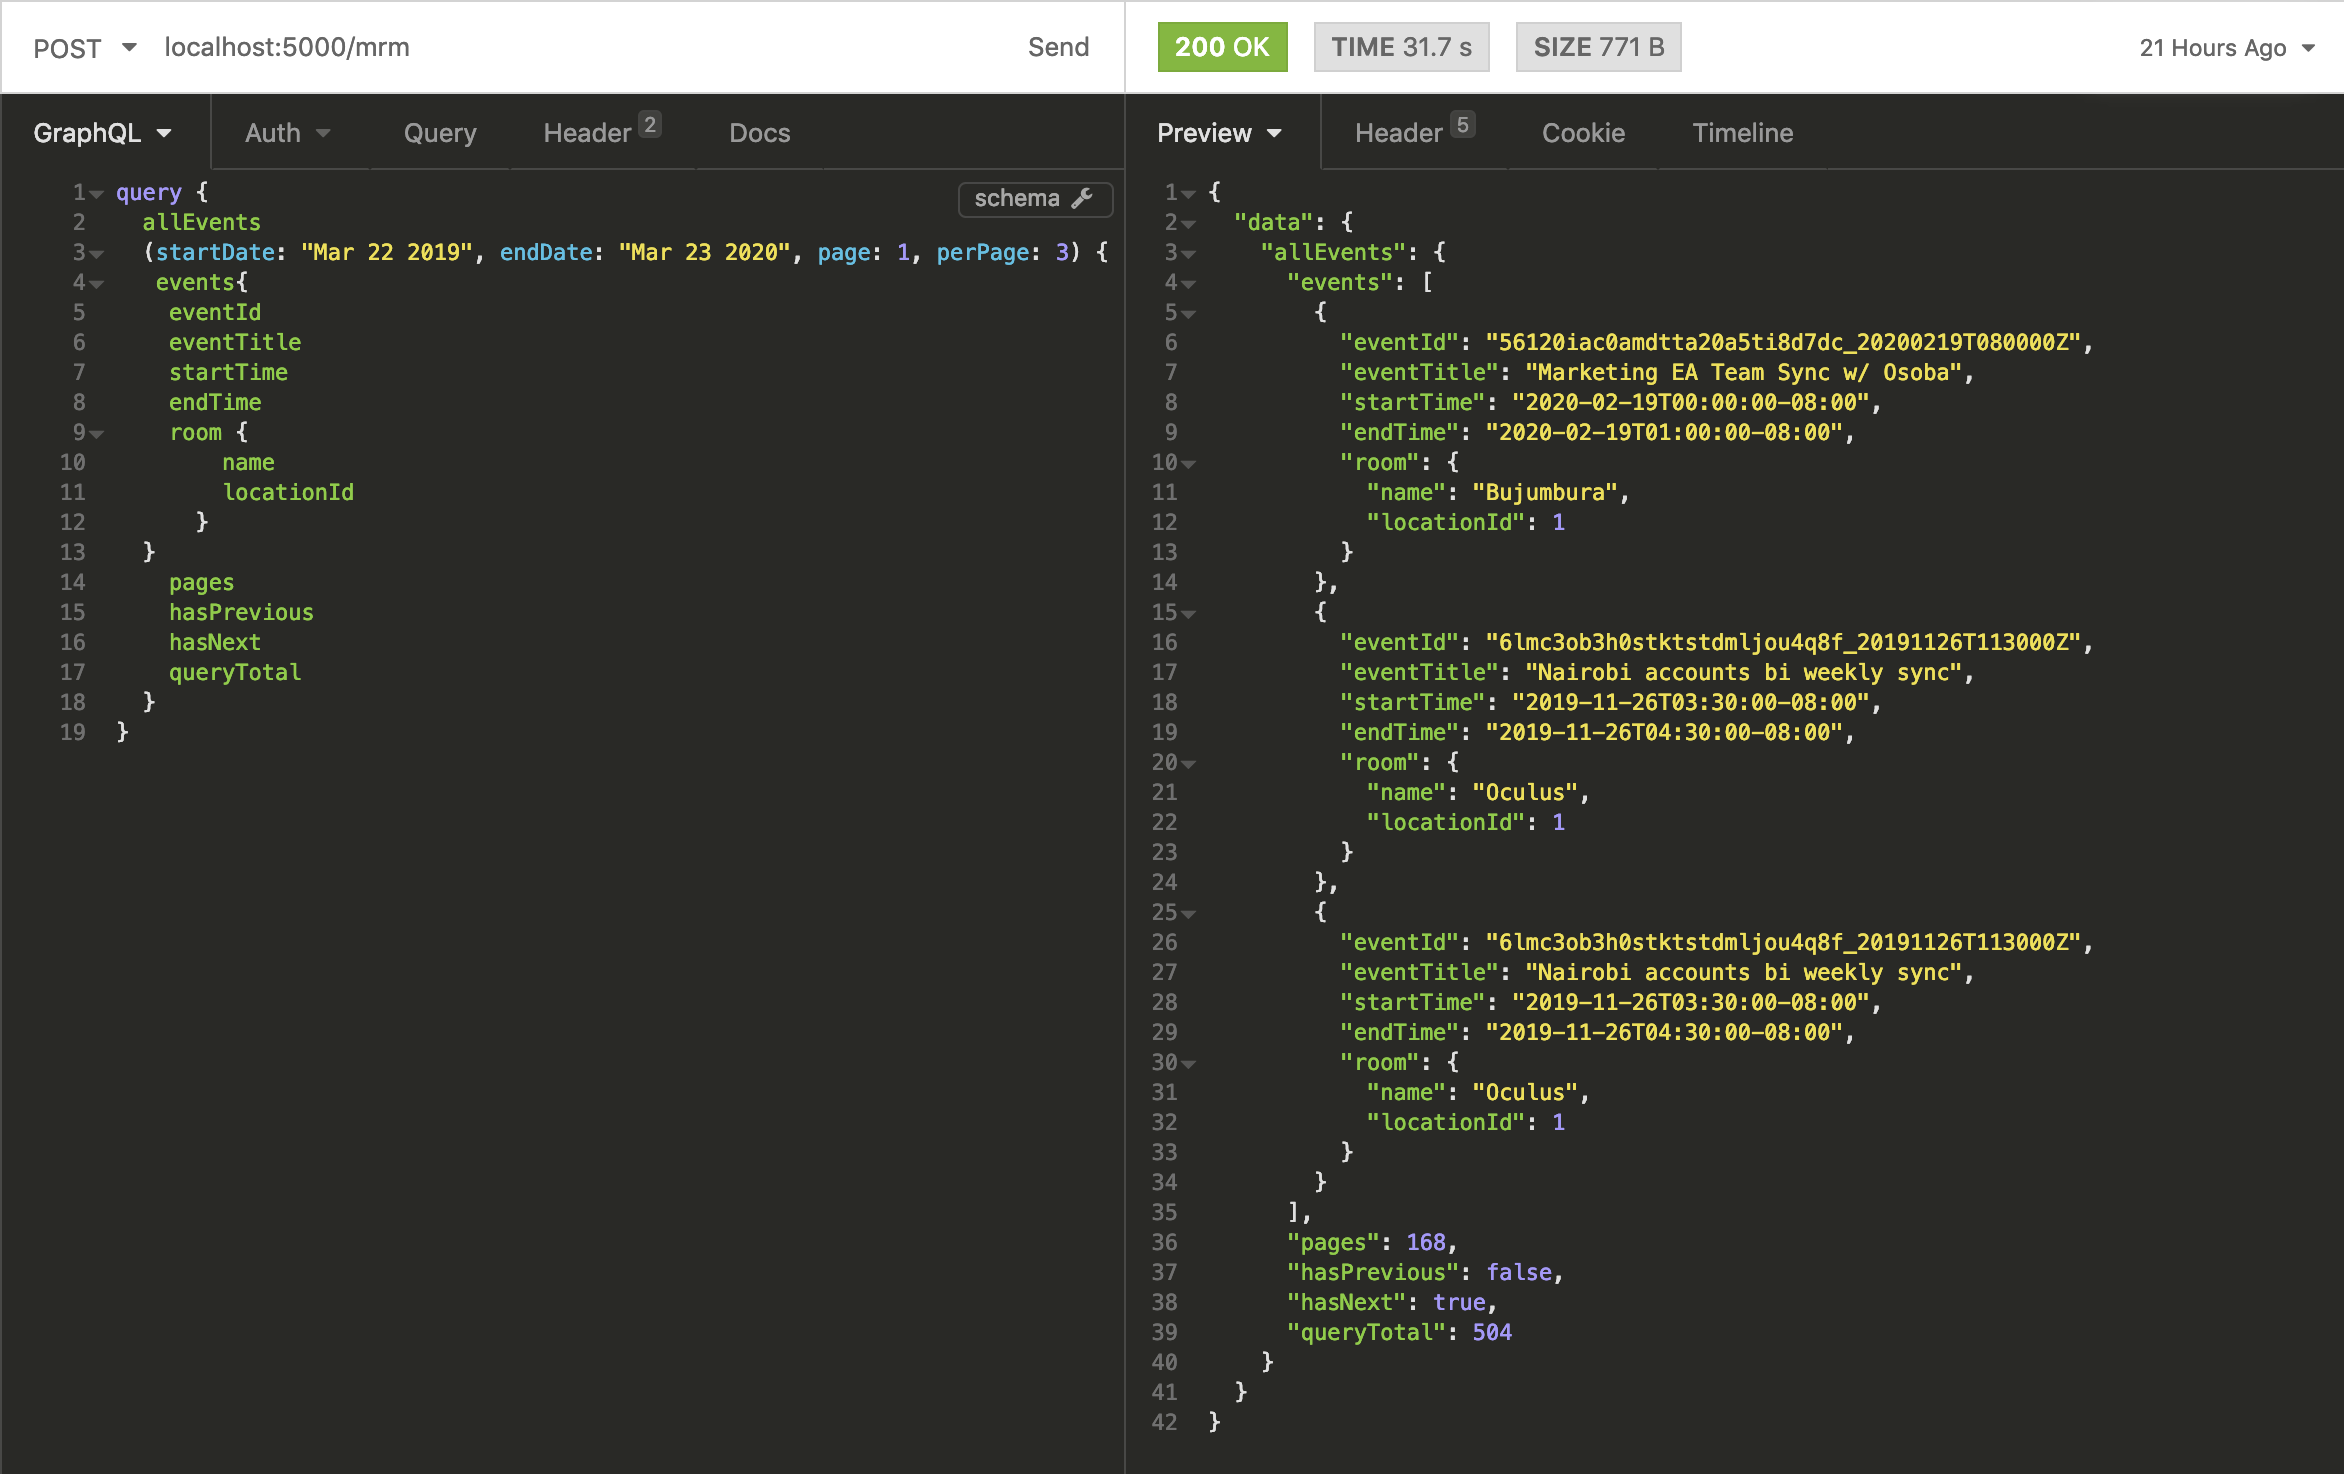Collapse the query block fold arrow

(x=97, y=194)
